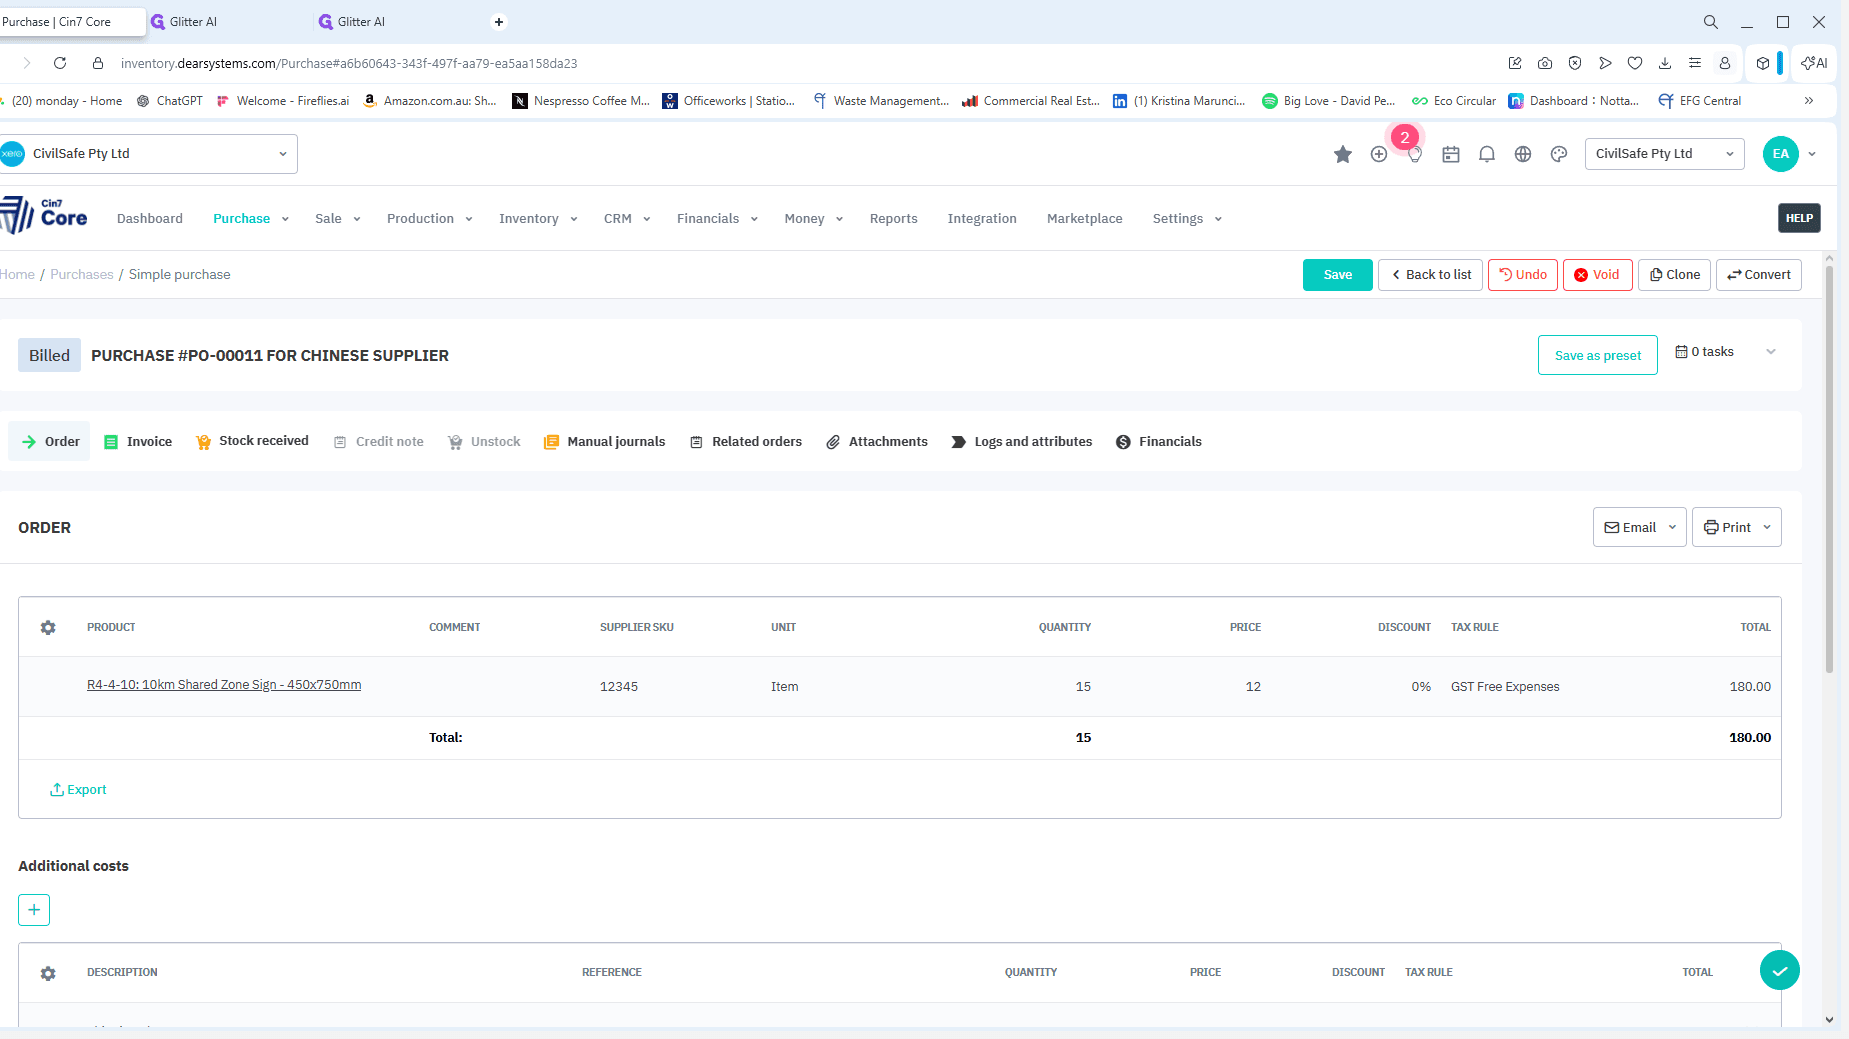Add a new additional cost with plus button
This screenshot has height=1039, width=1849.
coord(34,910)
